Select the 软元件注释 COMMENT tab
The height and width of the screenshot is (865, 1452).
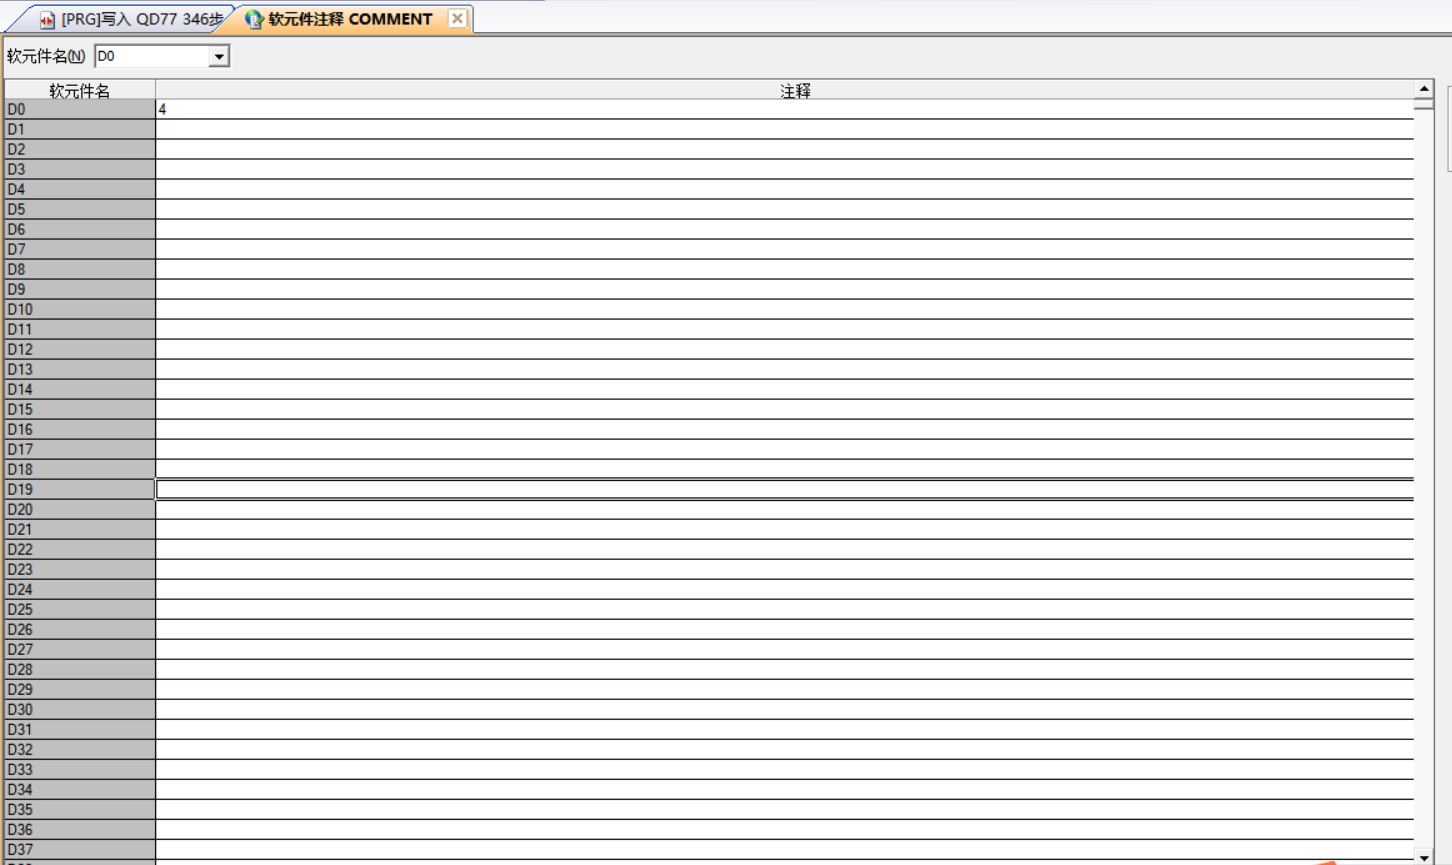click(349, 19)
